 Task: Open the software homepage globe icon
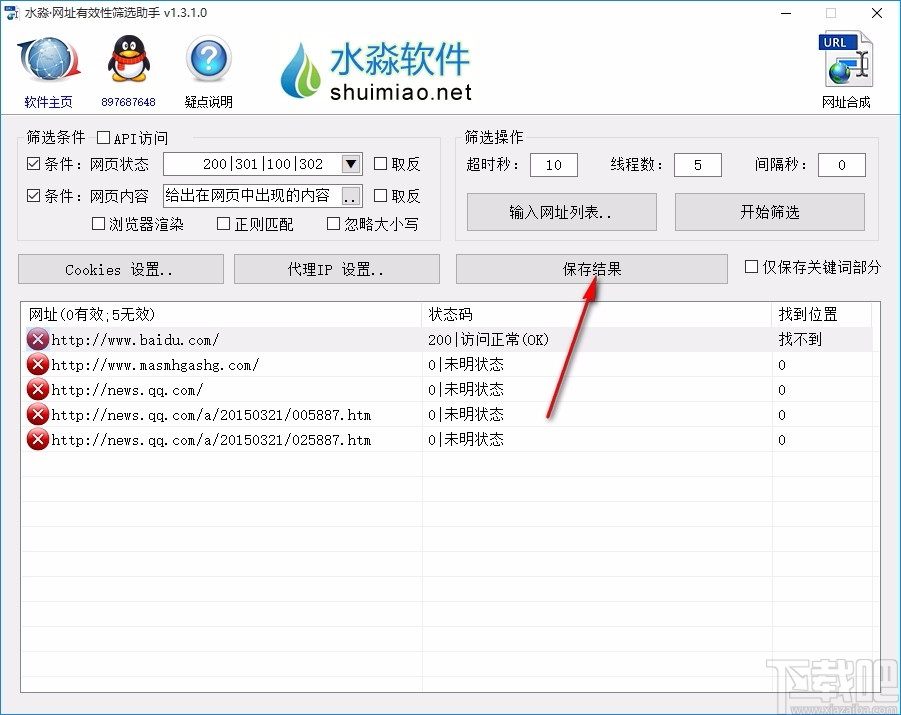[x=46, y=60]
